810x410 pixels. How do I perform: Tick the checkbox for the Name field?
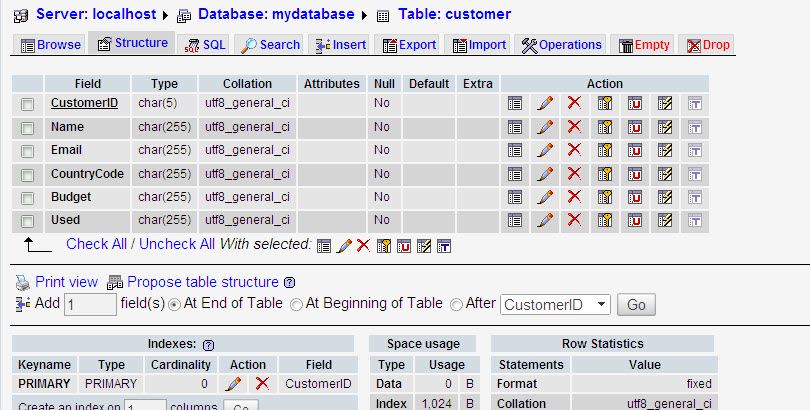(28, 128)
